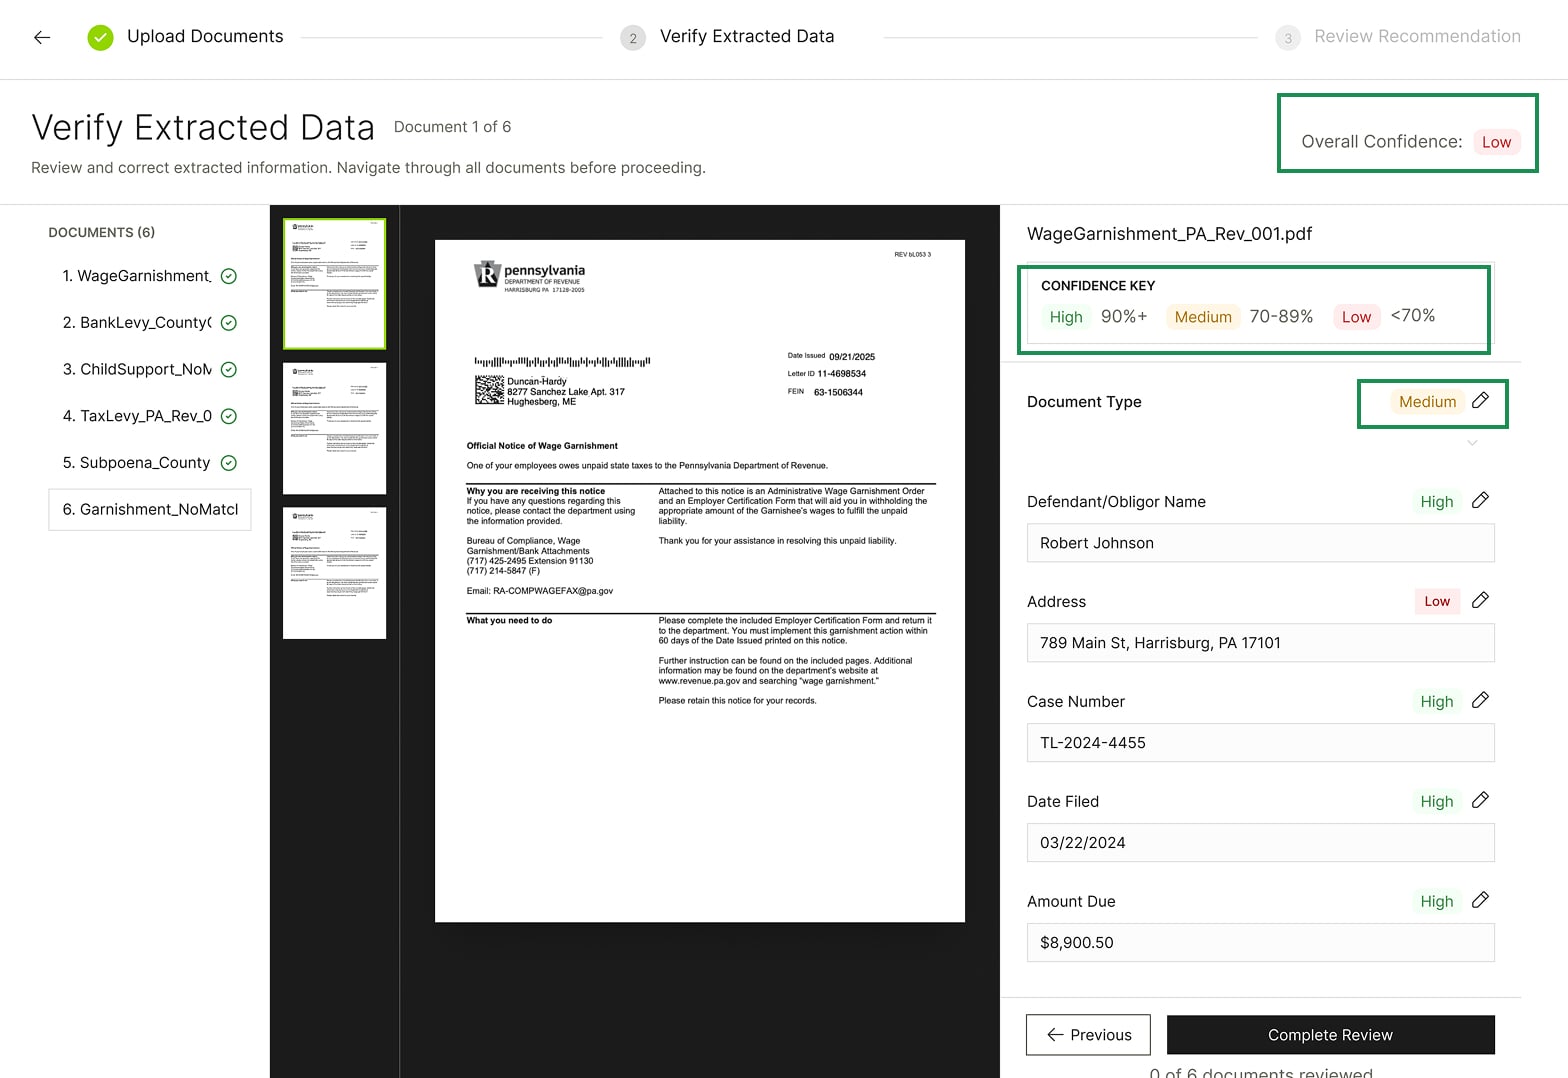Jump to Review Recommendation step
Screen dimensions: 1568x1078
1416,37
